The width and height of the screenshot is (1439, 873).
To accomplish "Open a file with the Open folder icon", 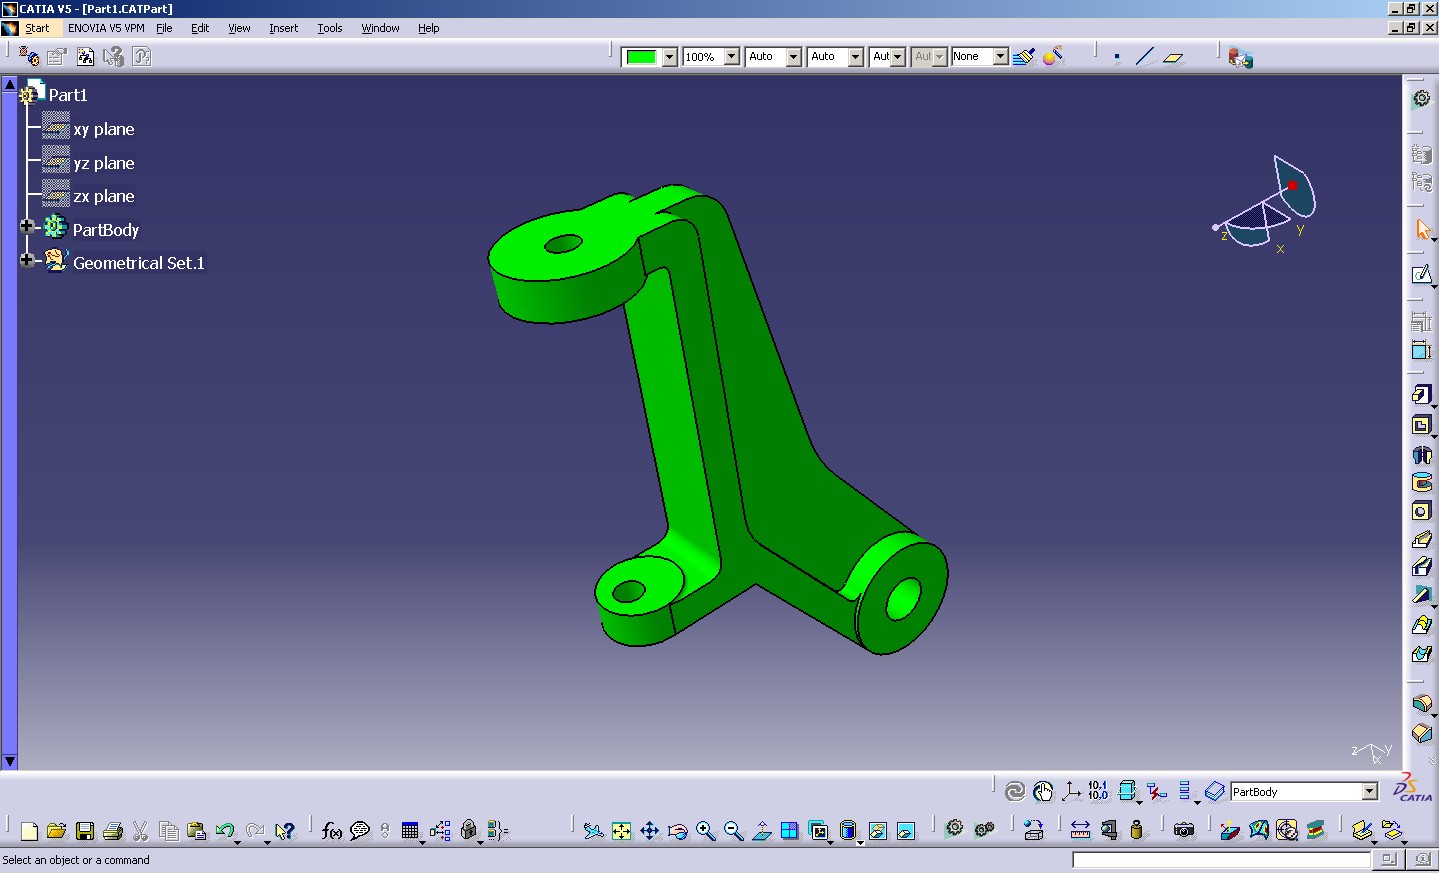I will (57, 831).
